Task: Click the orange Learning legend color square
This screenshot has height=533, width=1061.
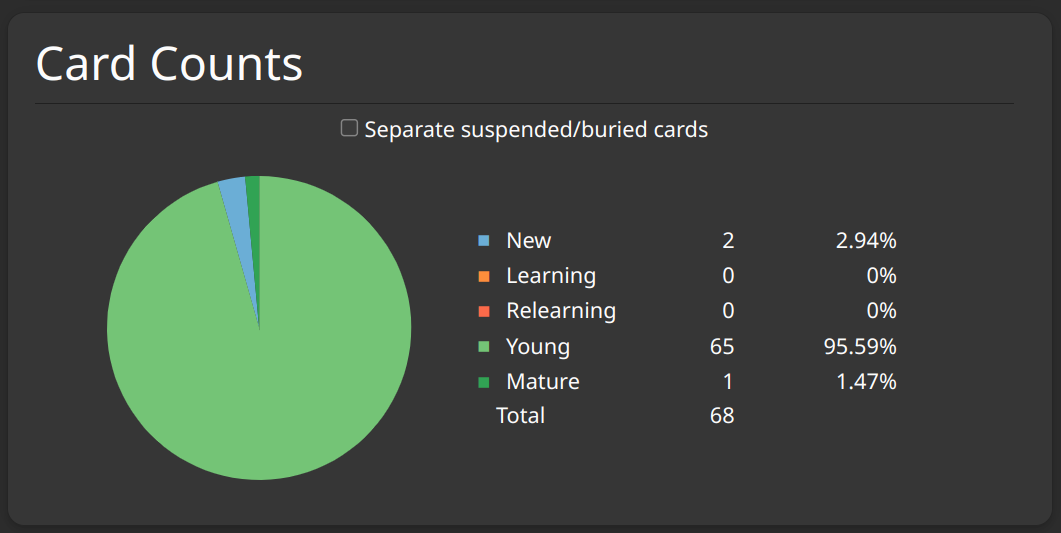Action: [484, 276]
